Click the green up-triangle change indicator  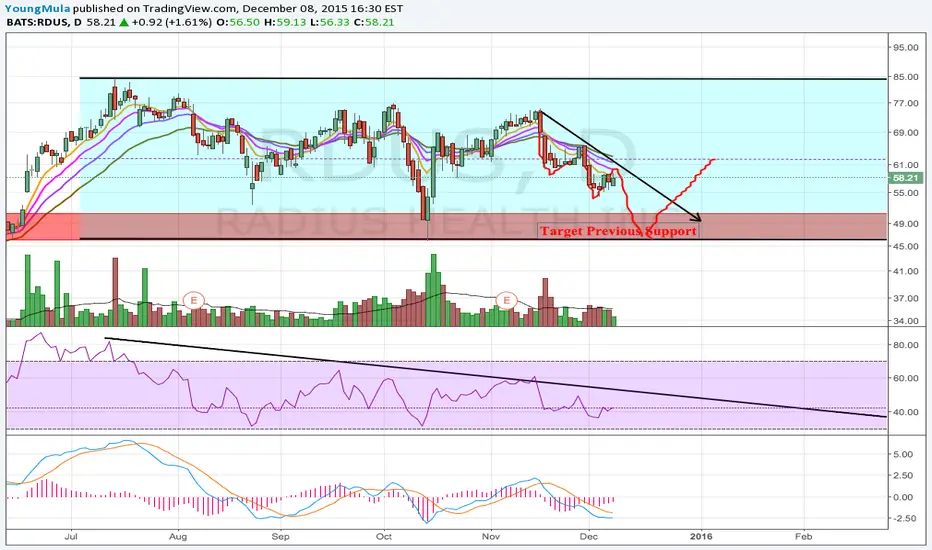(124, 22)
